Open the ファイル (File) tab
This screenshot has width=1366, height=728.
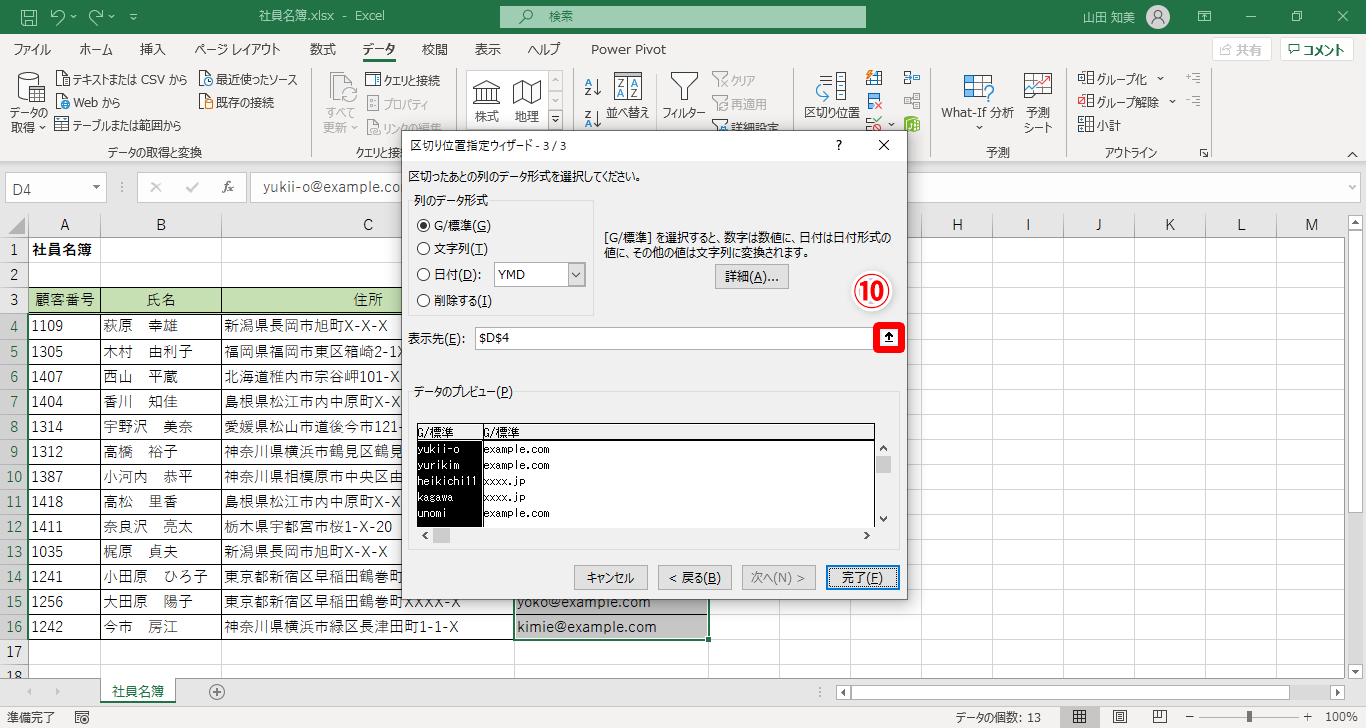(32, 49)
